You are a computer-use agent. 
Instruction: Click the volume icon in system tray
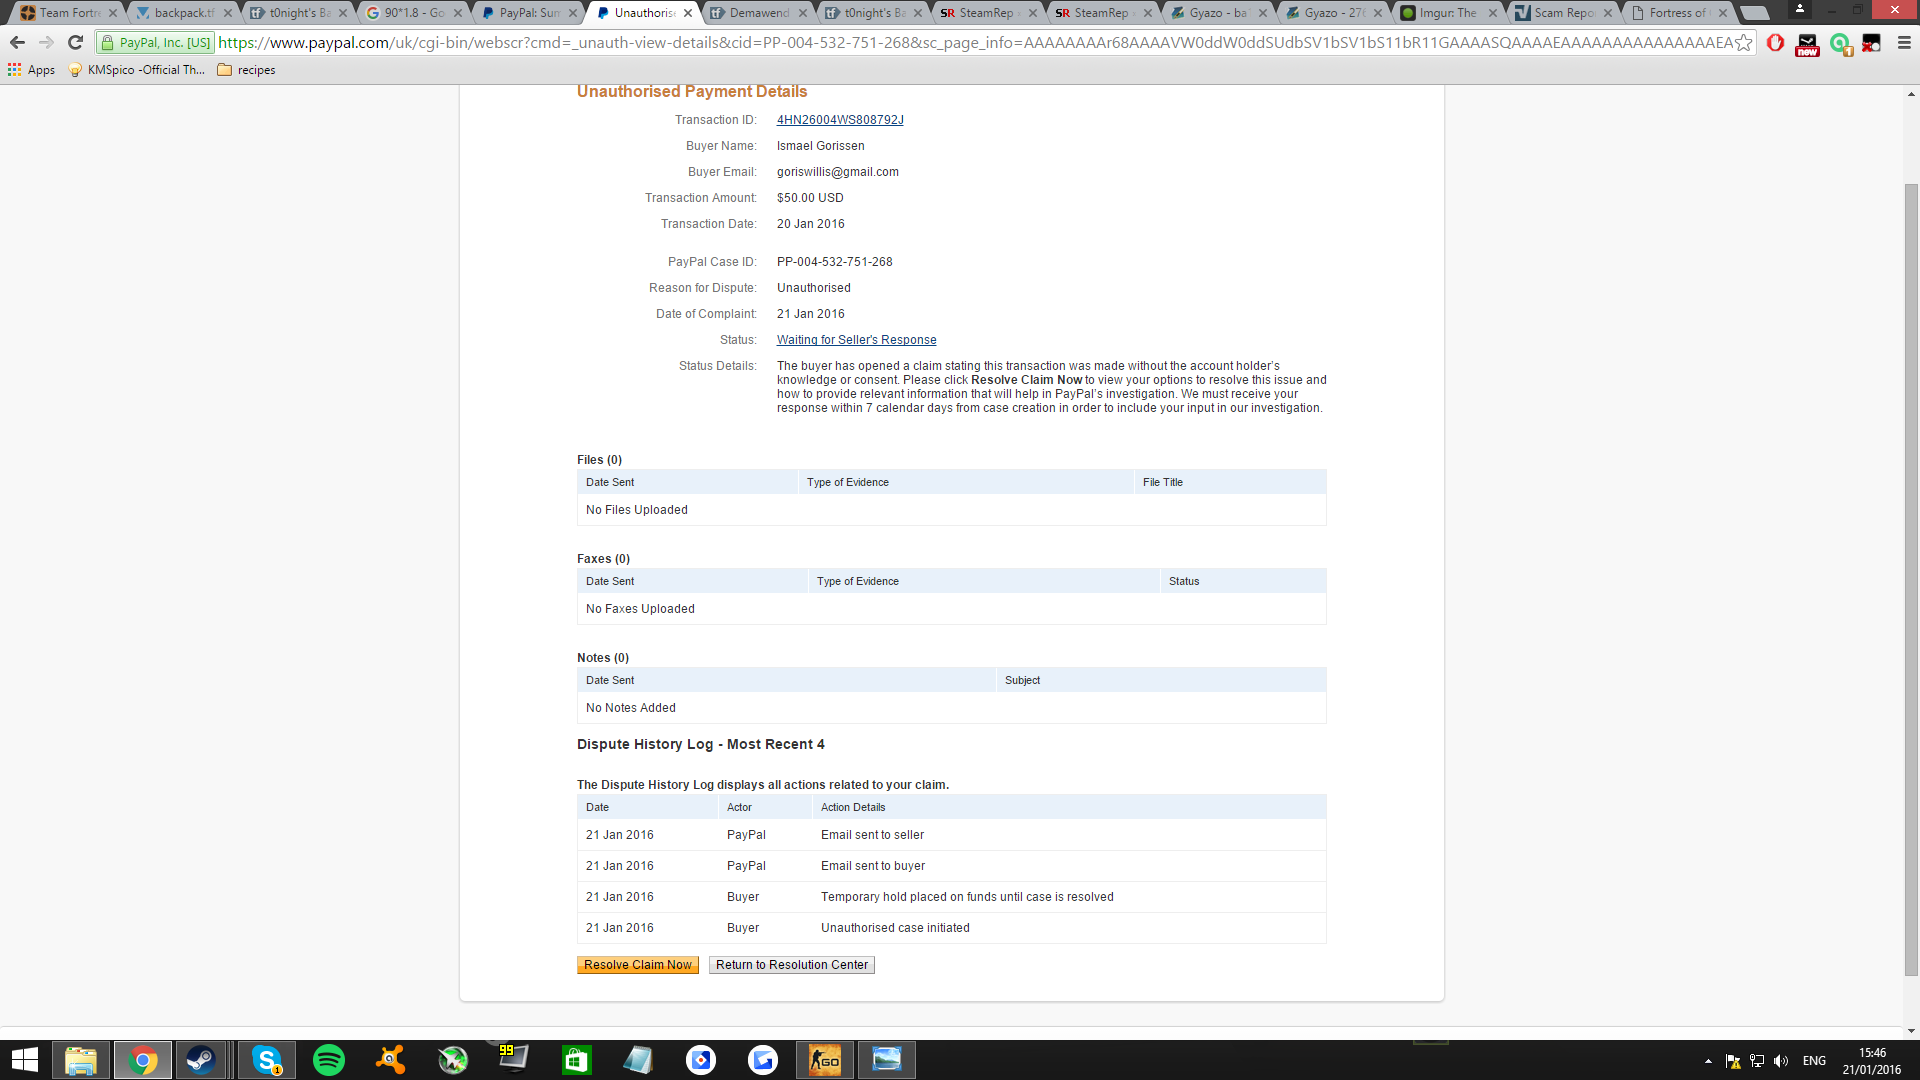[x=1781, y=1061]
